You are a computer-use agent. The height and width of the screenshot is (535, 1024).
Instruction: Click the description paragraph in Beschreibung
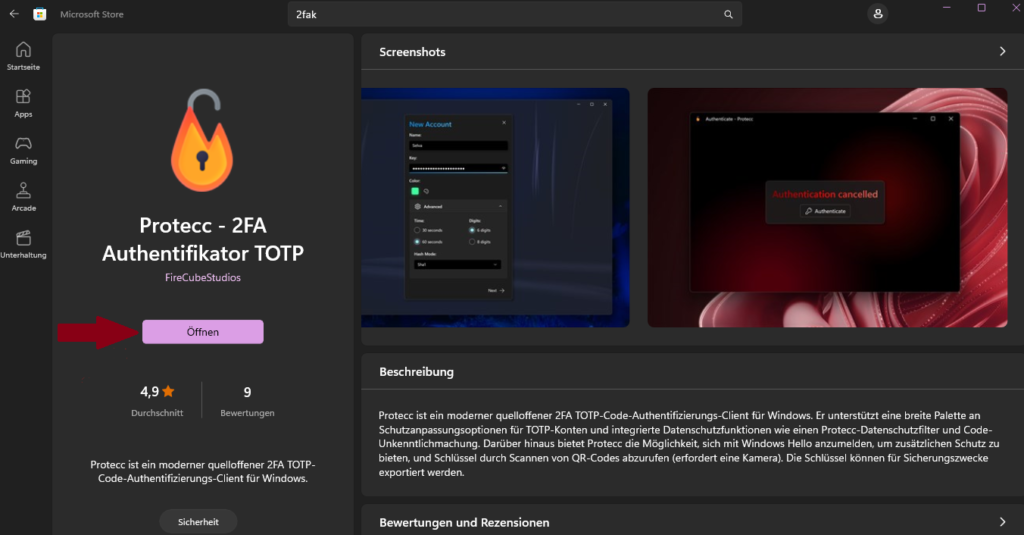(689, 444)
